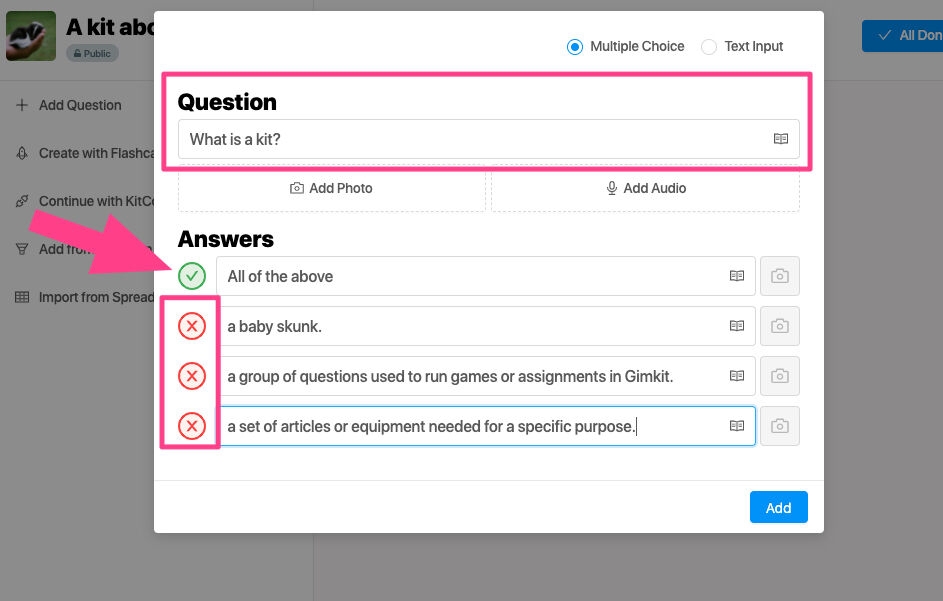Click the green checkmark beside 'All of the above'
The width and height of the screenshot is (943, 601).
pos(192,276)
